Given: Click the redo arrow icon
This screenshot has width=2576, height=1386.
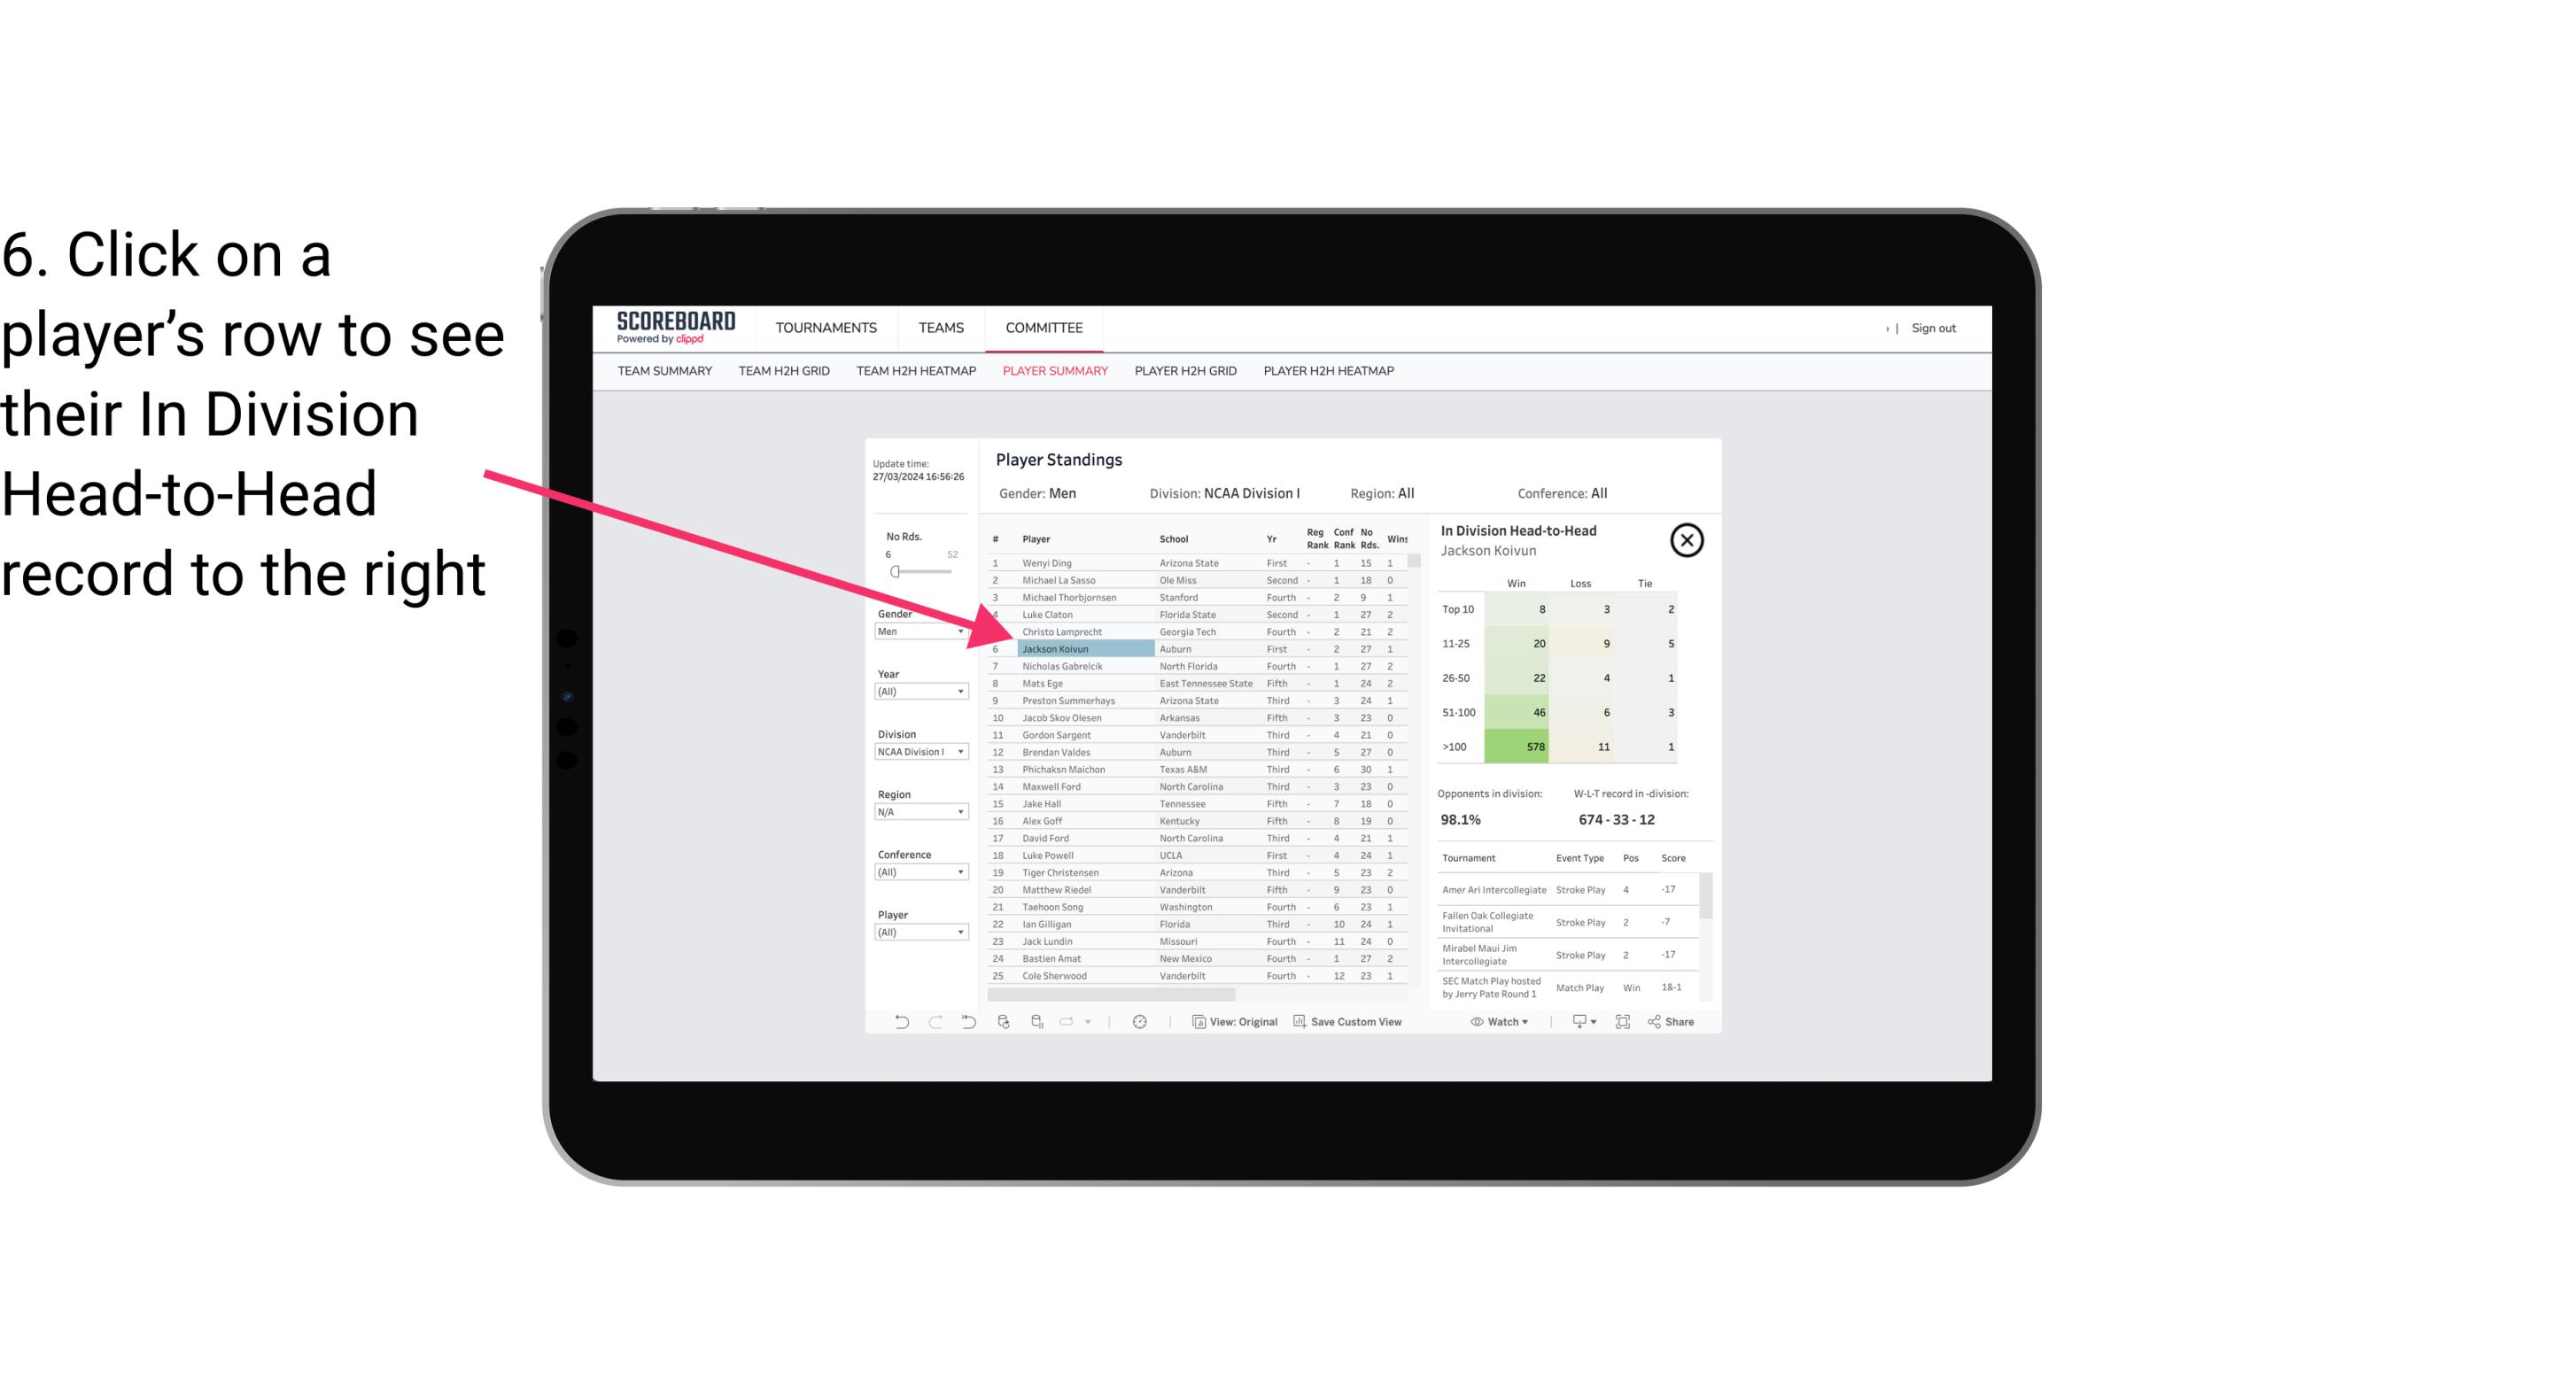Looking at the screenshot, I should click(x=932, y=1026).
